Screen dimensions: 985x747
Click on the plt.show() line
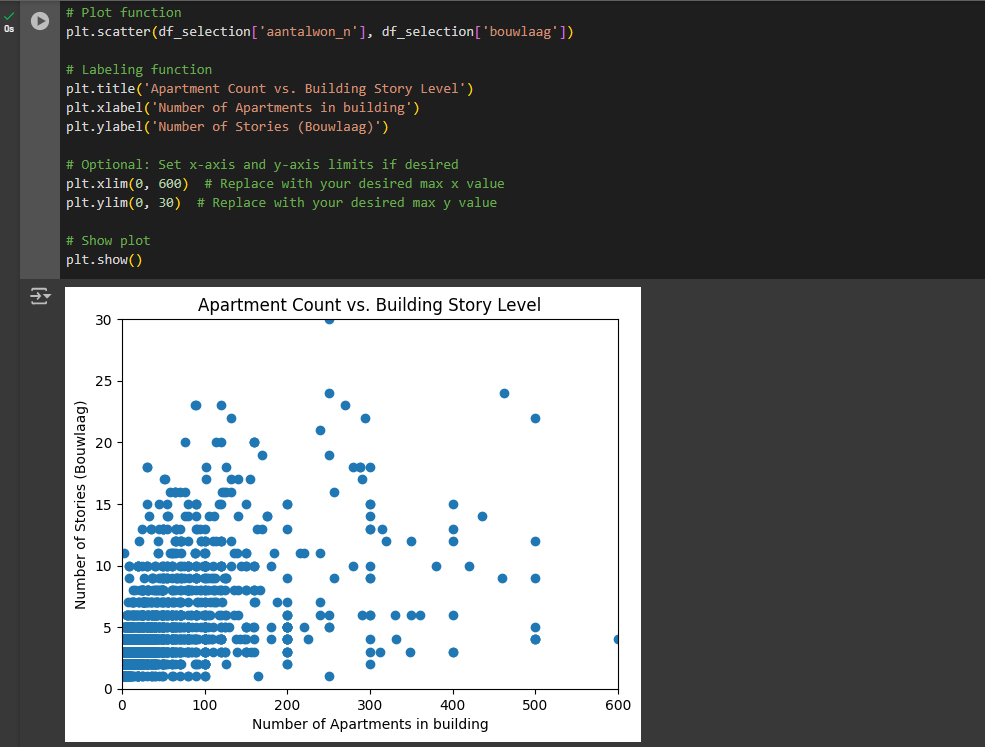(105, 260)
